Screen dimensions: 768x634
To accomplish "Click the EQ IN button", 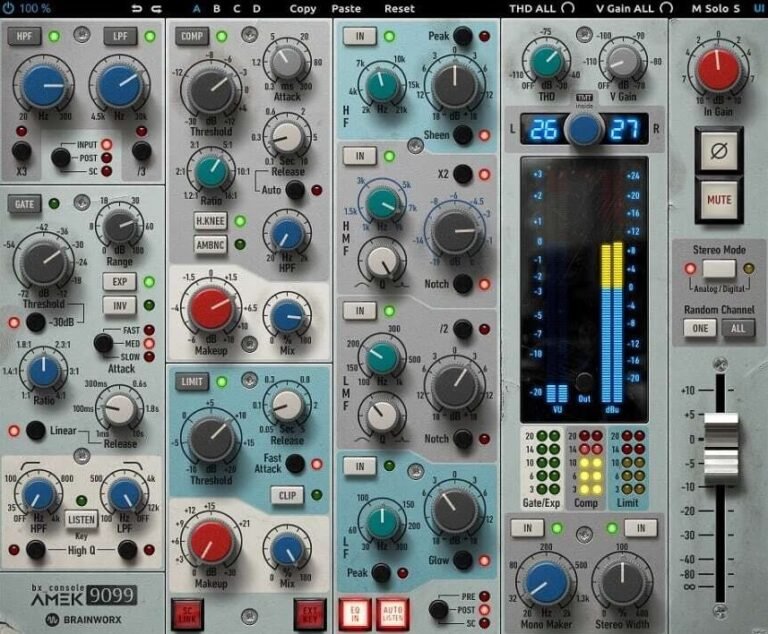I will tap(355, 614).
